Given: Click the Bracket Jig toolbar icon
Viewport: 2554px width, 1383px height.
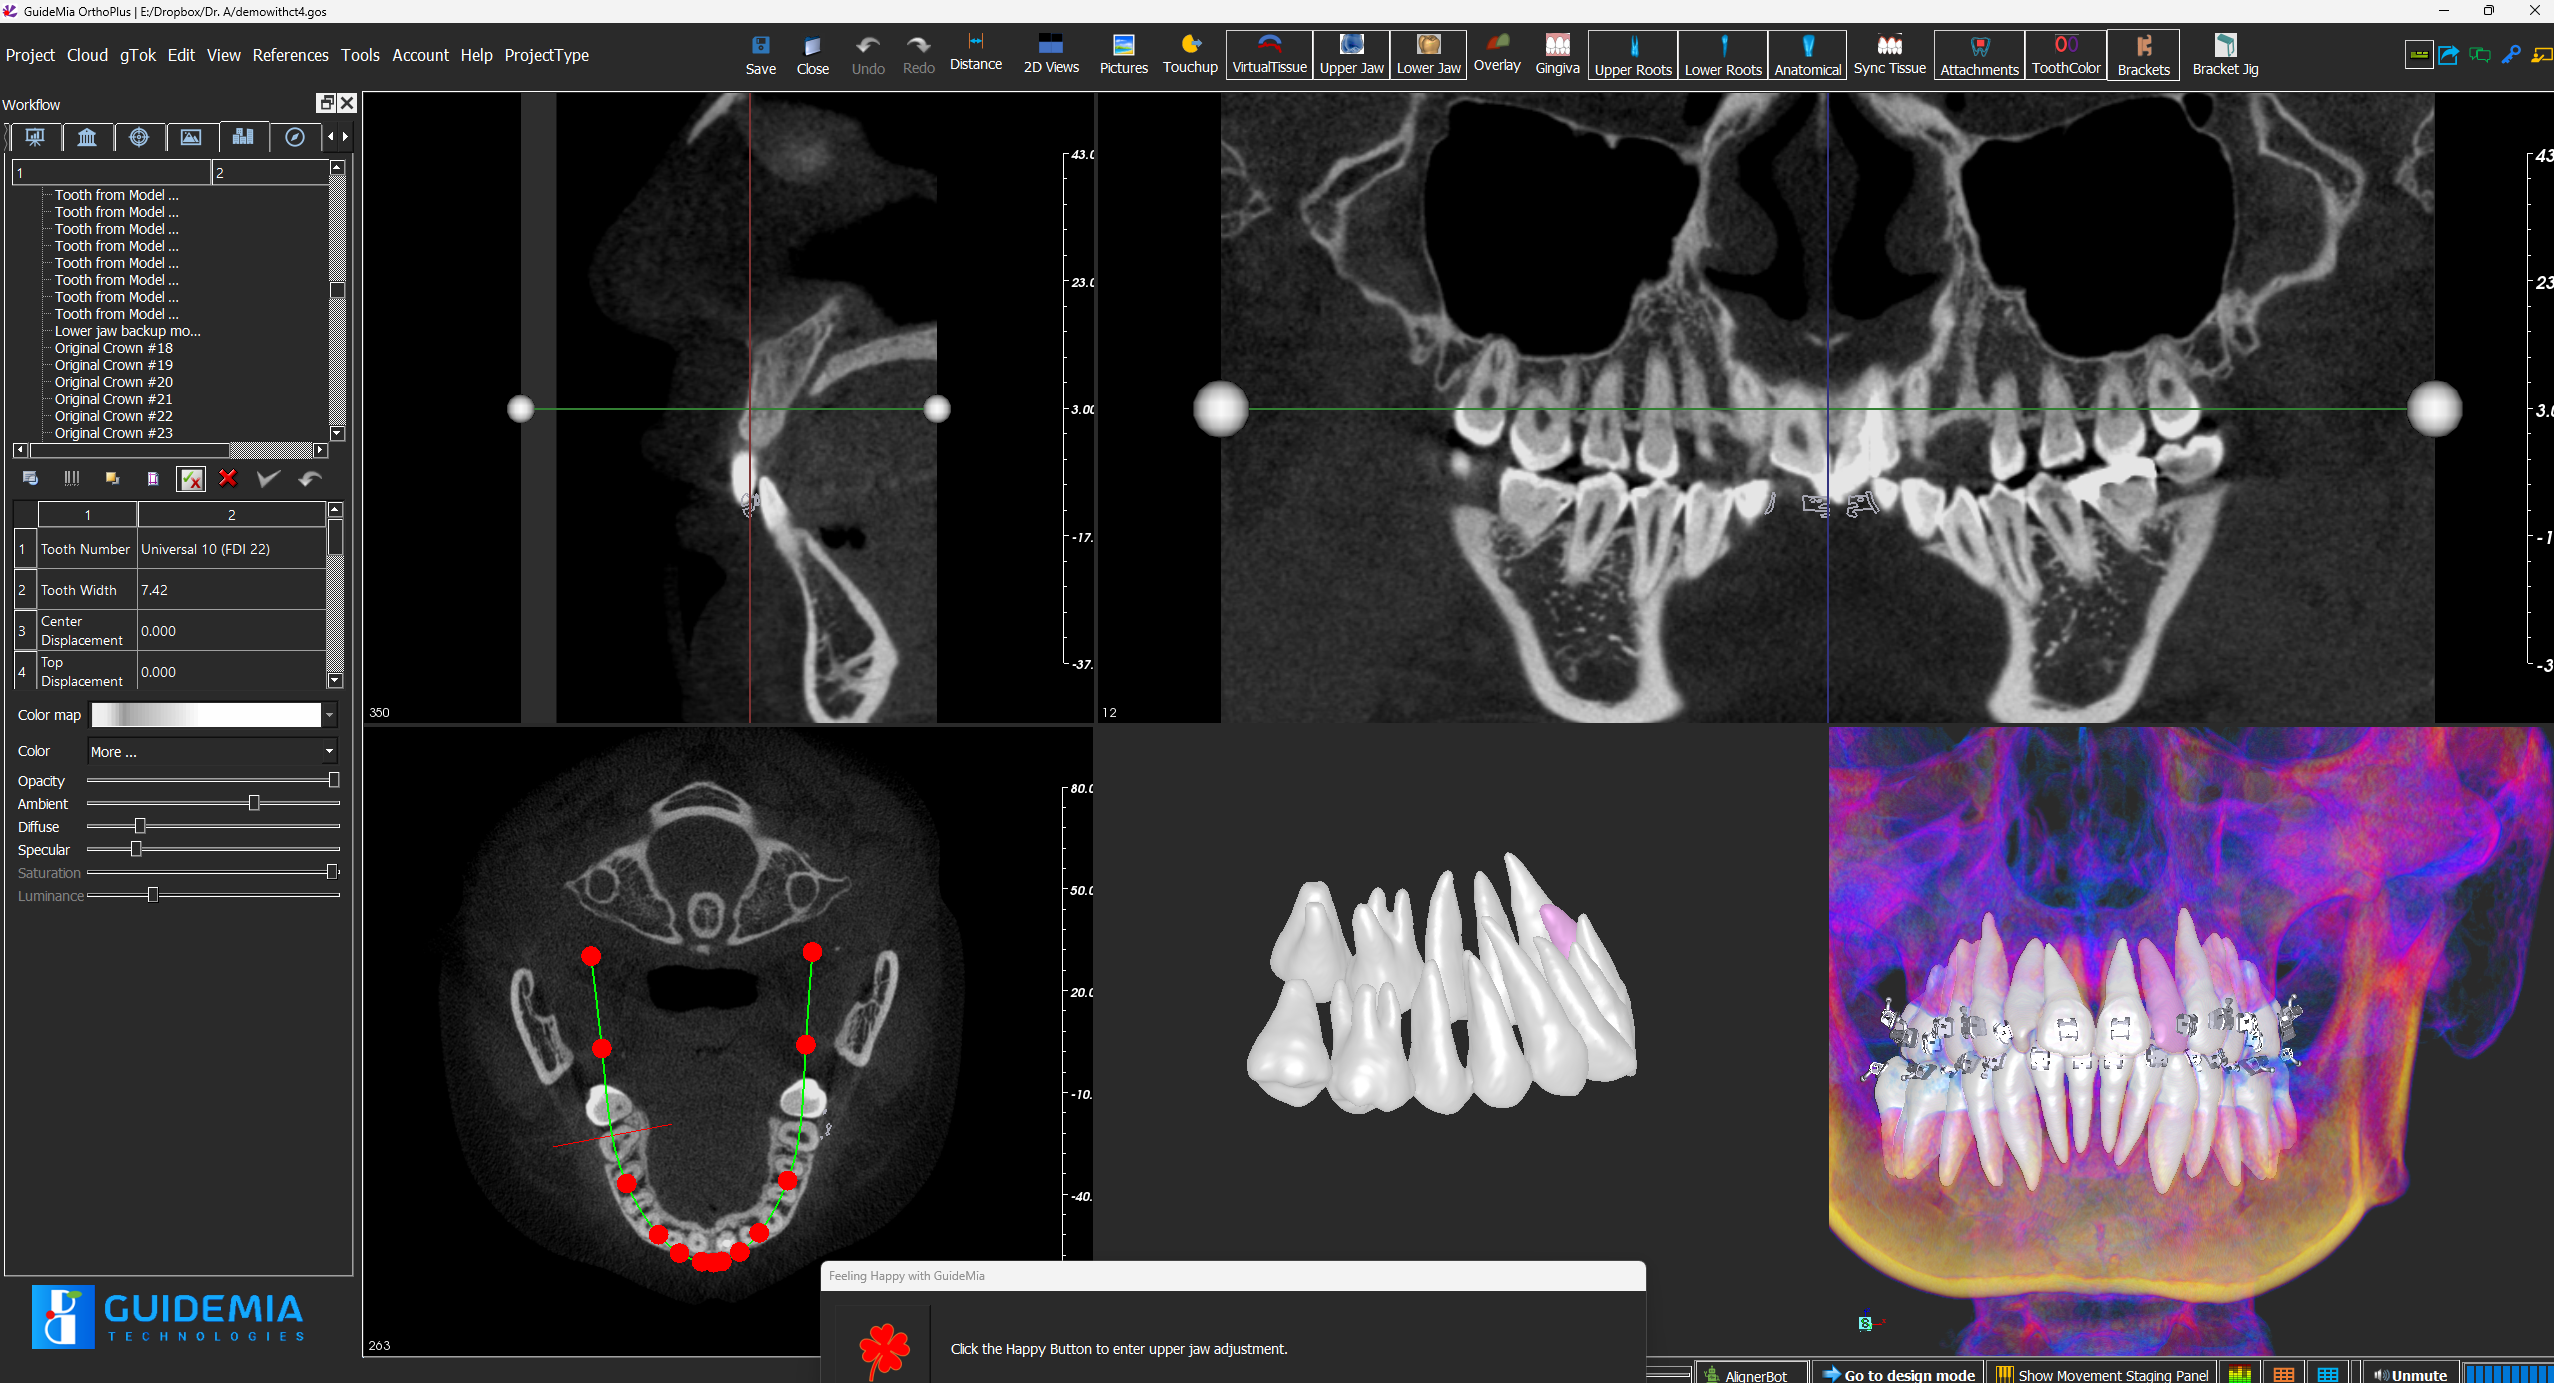Looking at the screenshot, I should coord(2224,54).
